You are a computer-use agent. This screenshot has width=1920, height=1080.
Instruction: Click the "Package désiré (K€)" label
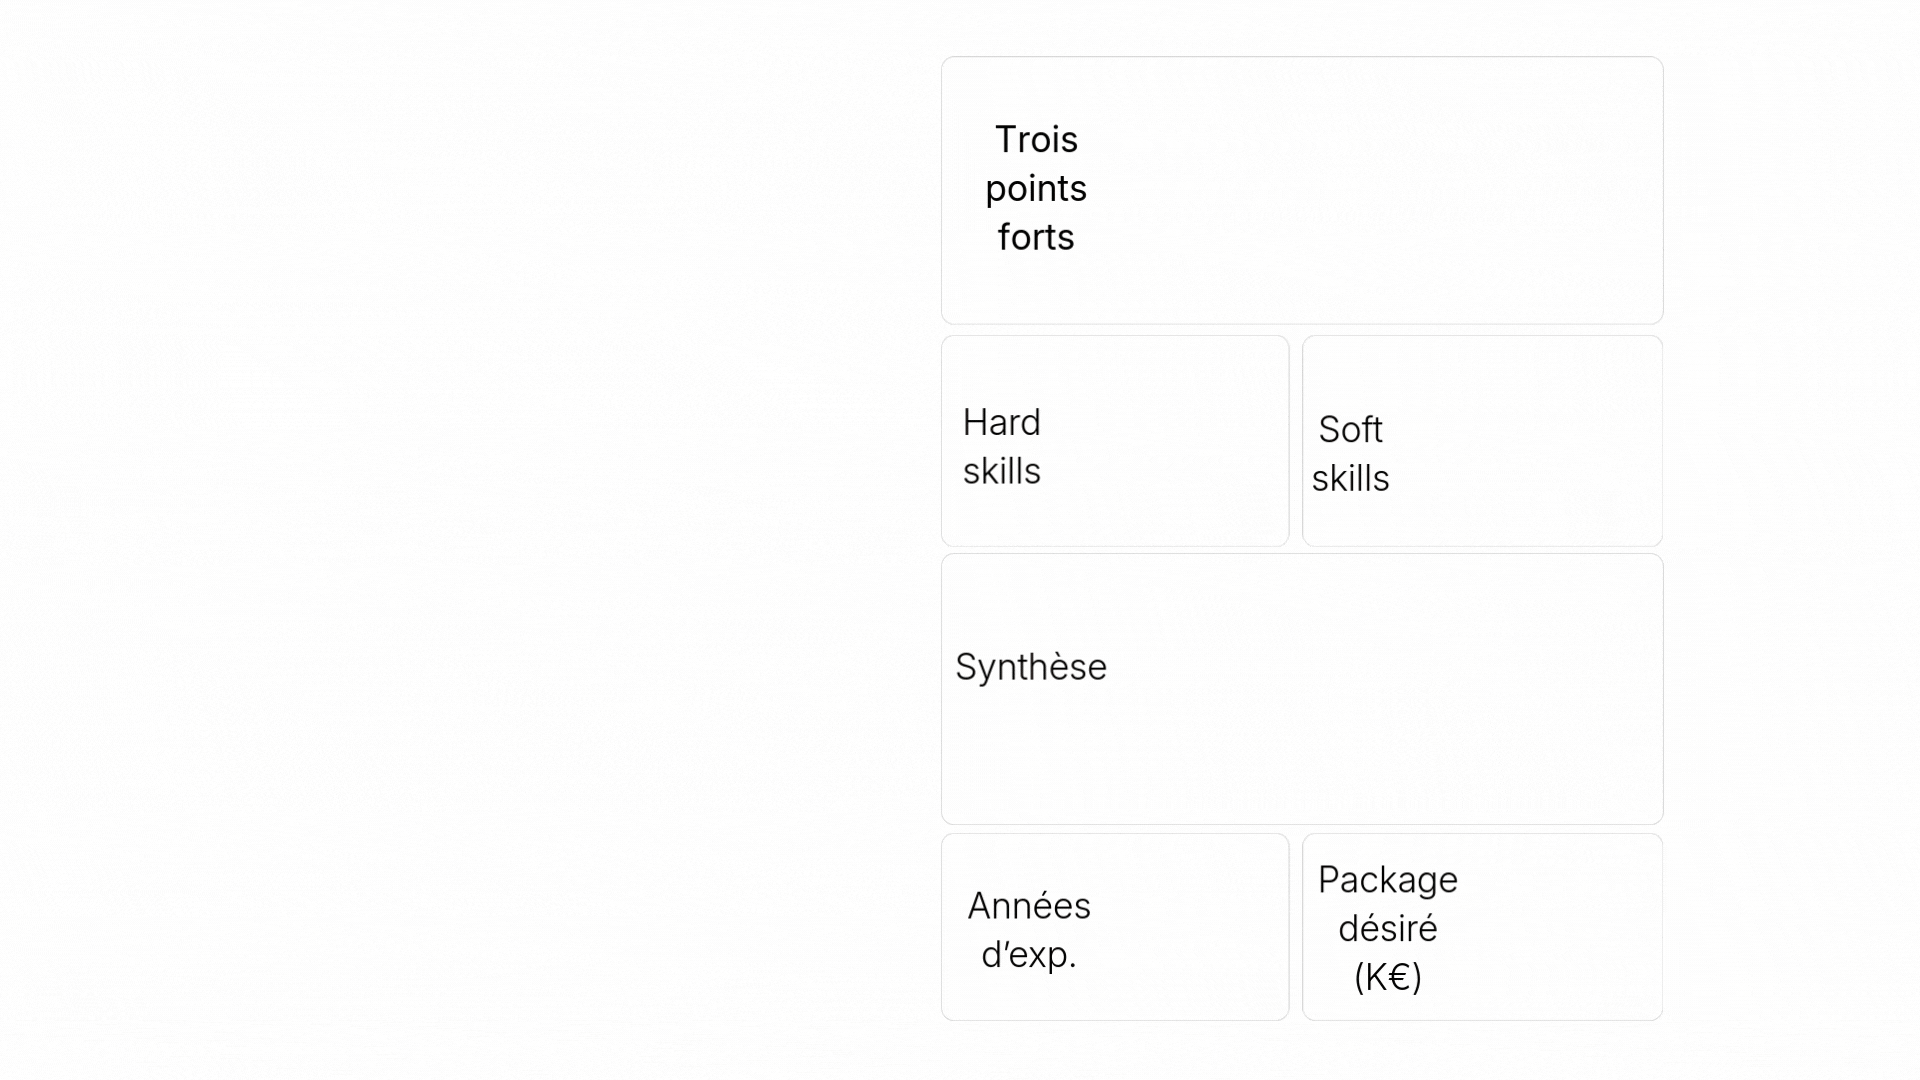click(x=1388, y=928)
